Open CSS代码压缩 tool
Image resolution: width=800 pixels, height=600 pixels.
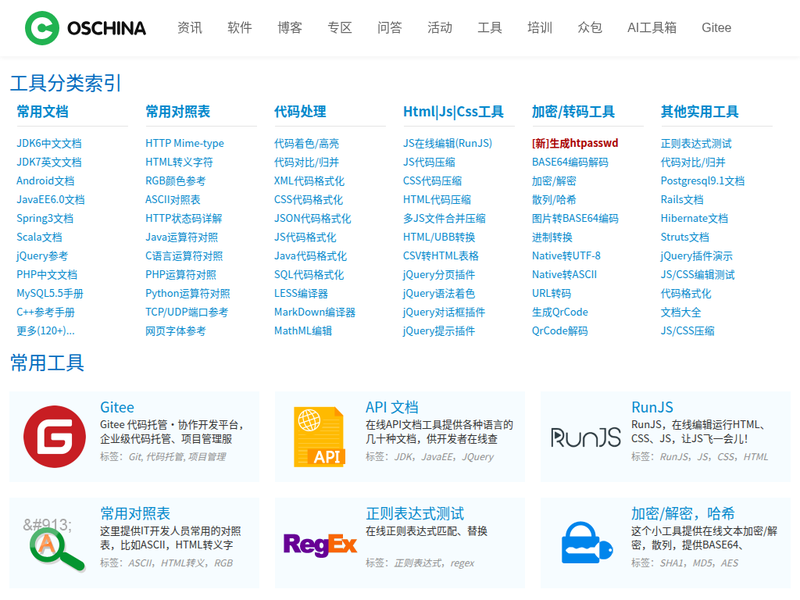[432, 181]
